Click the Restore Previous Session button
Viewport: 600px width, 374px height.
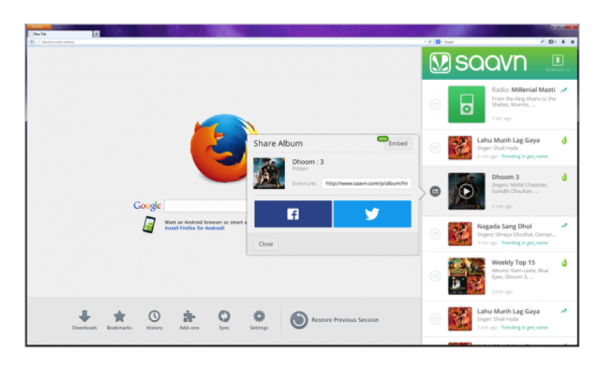coord(334,320)
